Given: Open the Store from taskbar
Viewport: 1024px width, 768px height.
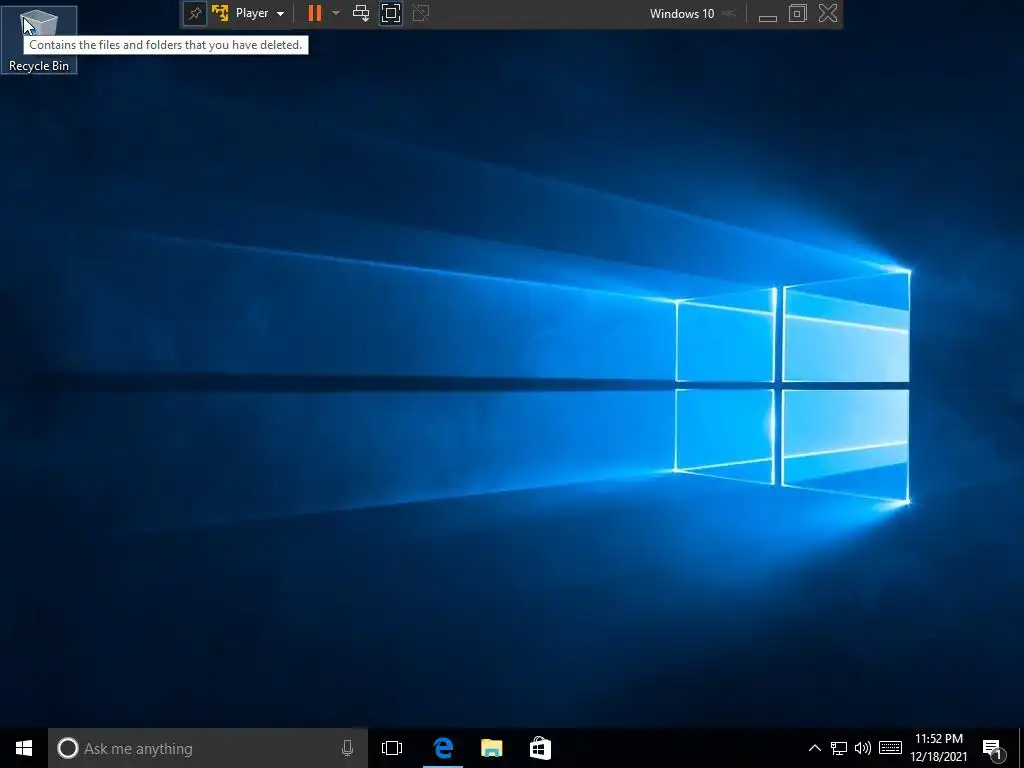Looking at the screenshot, I should point(540,748).
